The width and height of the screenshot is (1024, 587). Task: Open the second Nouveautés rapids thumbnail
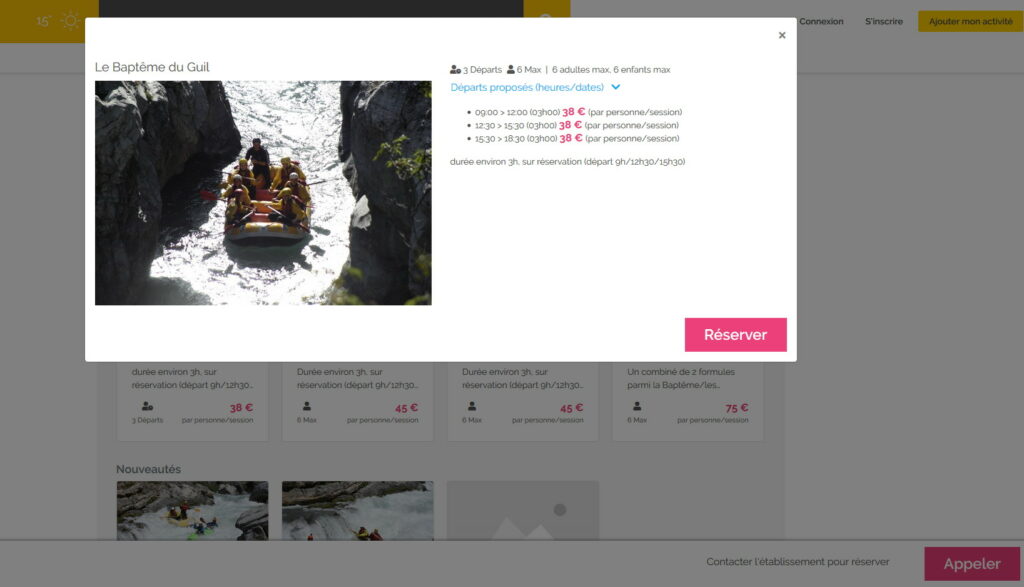point(357,511)
